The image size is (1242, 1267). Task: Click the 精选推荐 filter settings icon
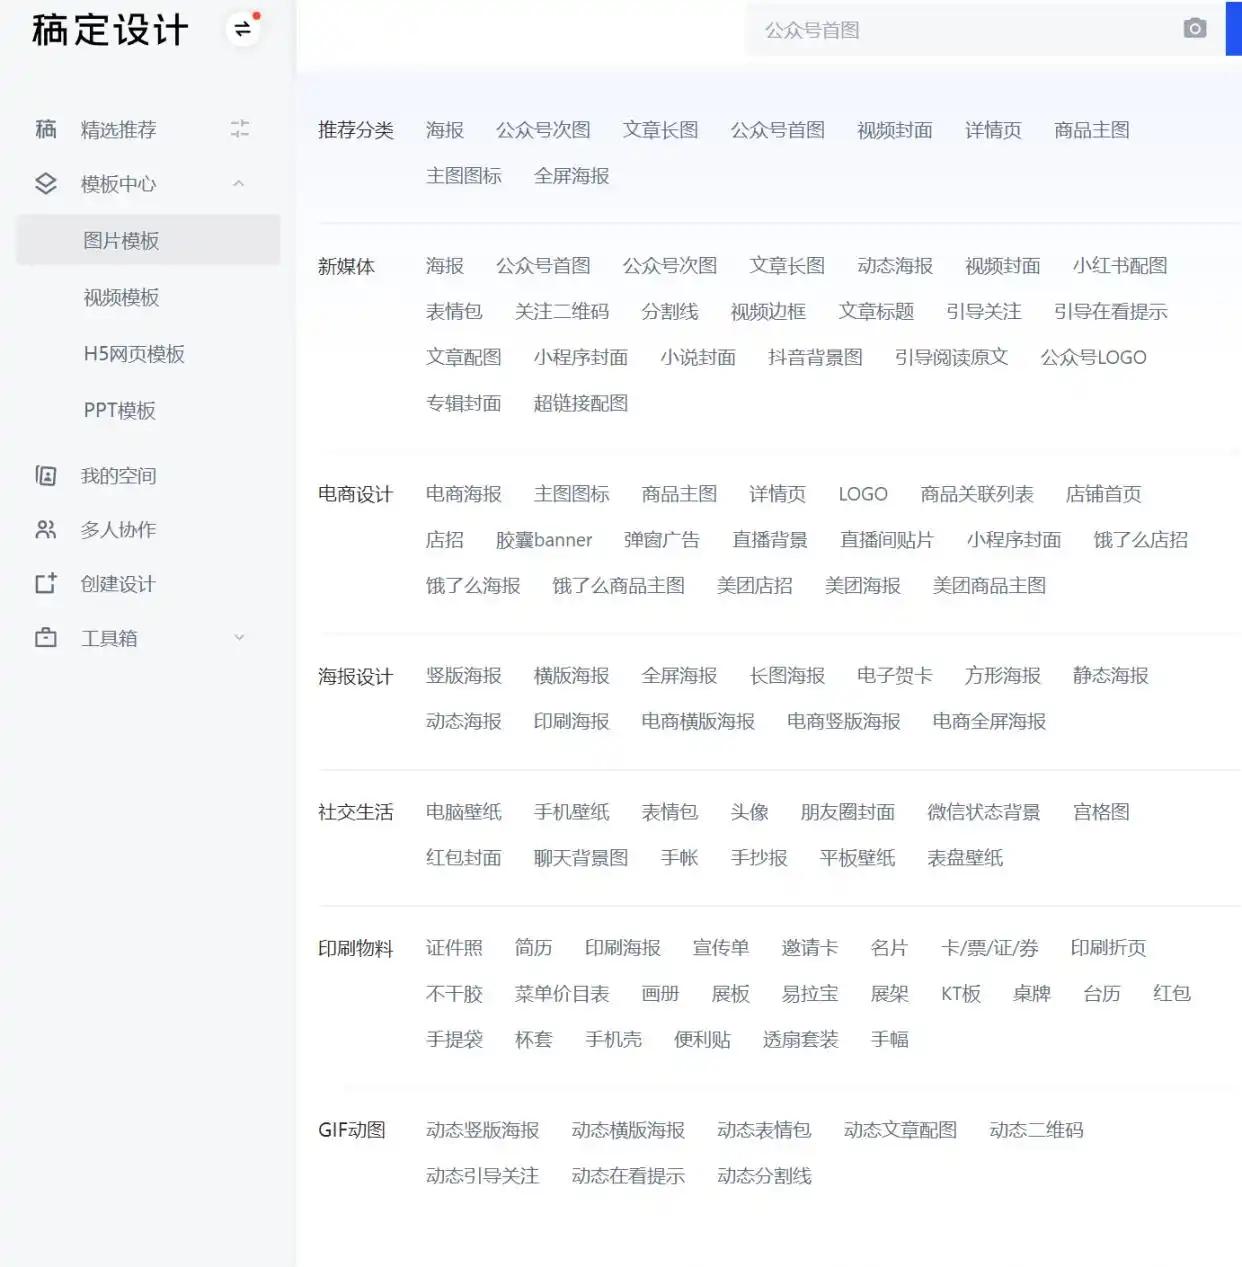239,129
